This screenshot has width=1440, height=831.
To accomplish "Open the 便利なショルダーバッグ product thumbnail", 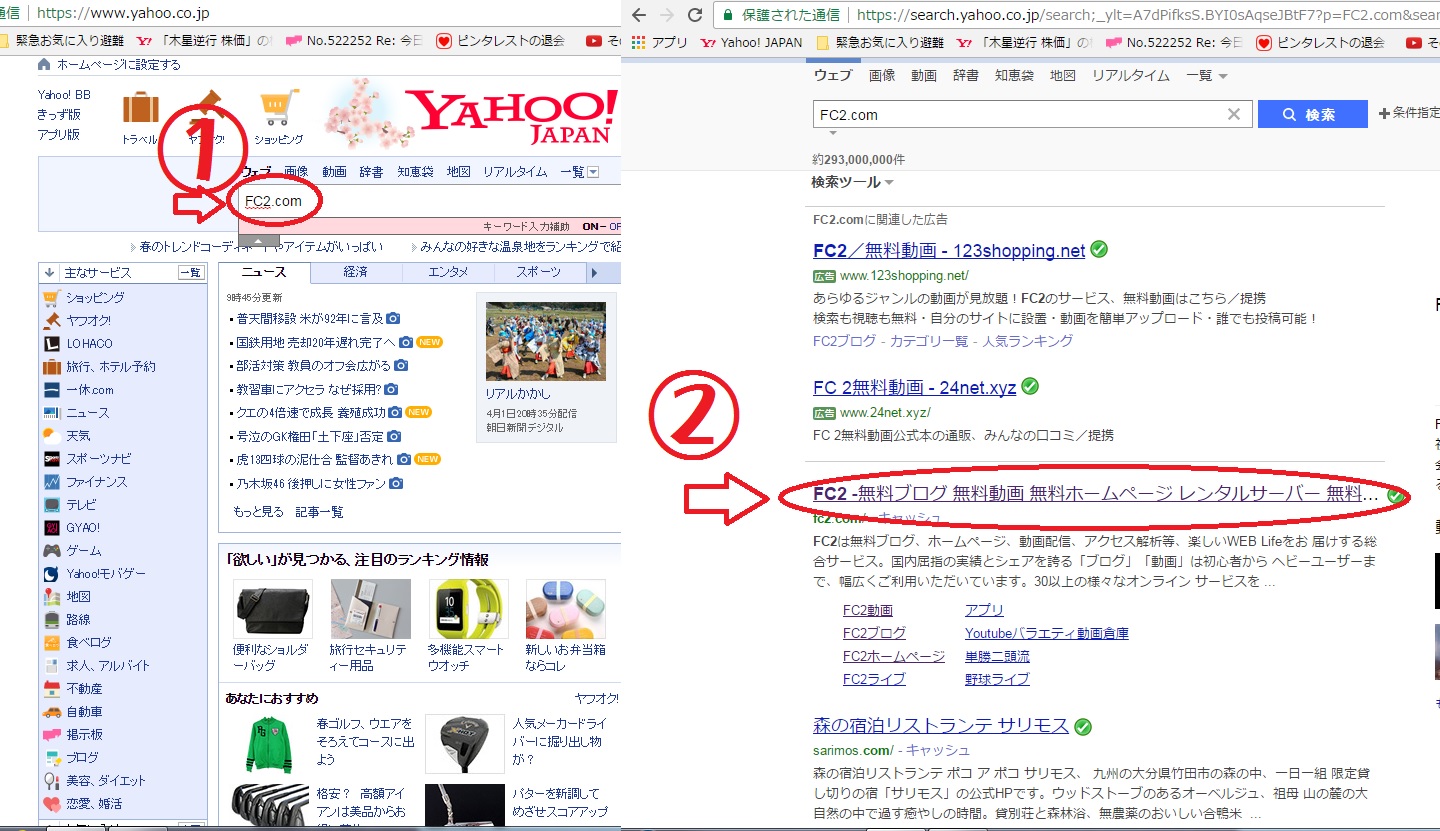I will 273,609.
